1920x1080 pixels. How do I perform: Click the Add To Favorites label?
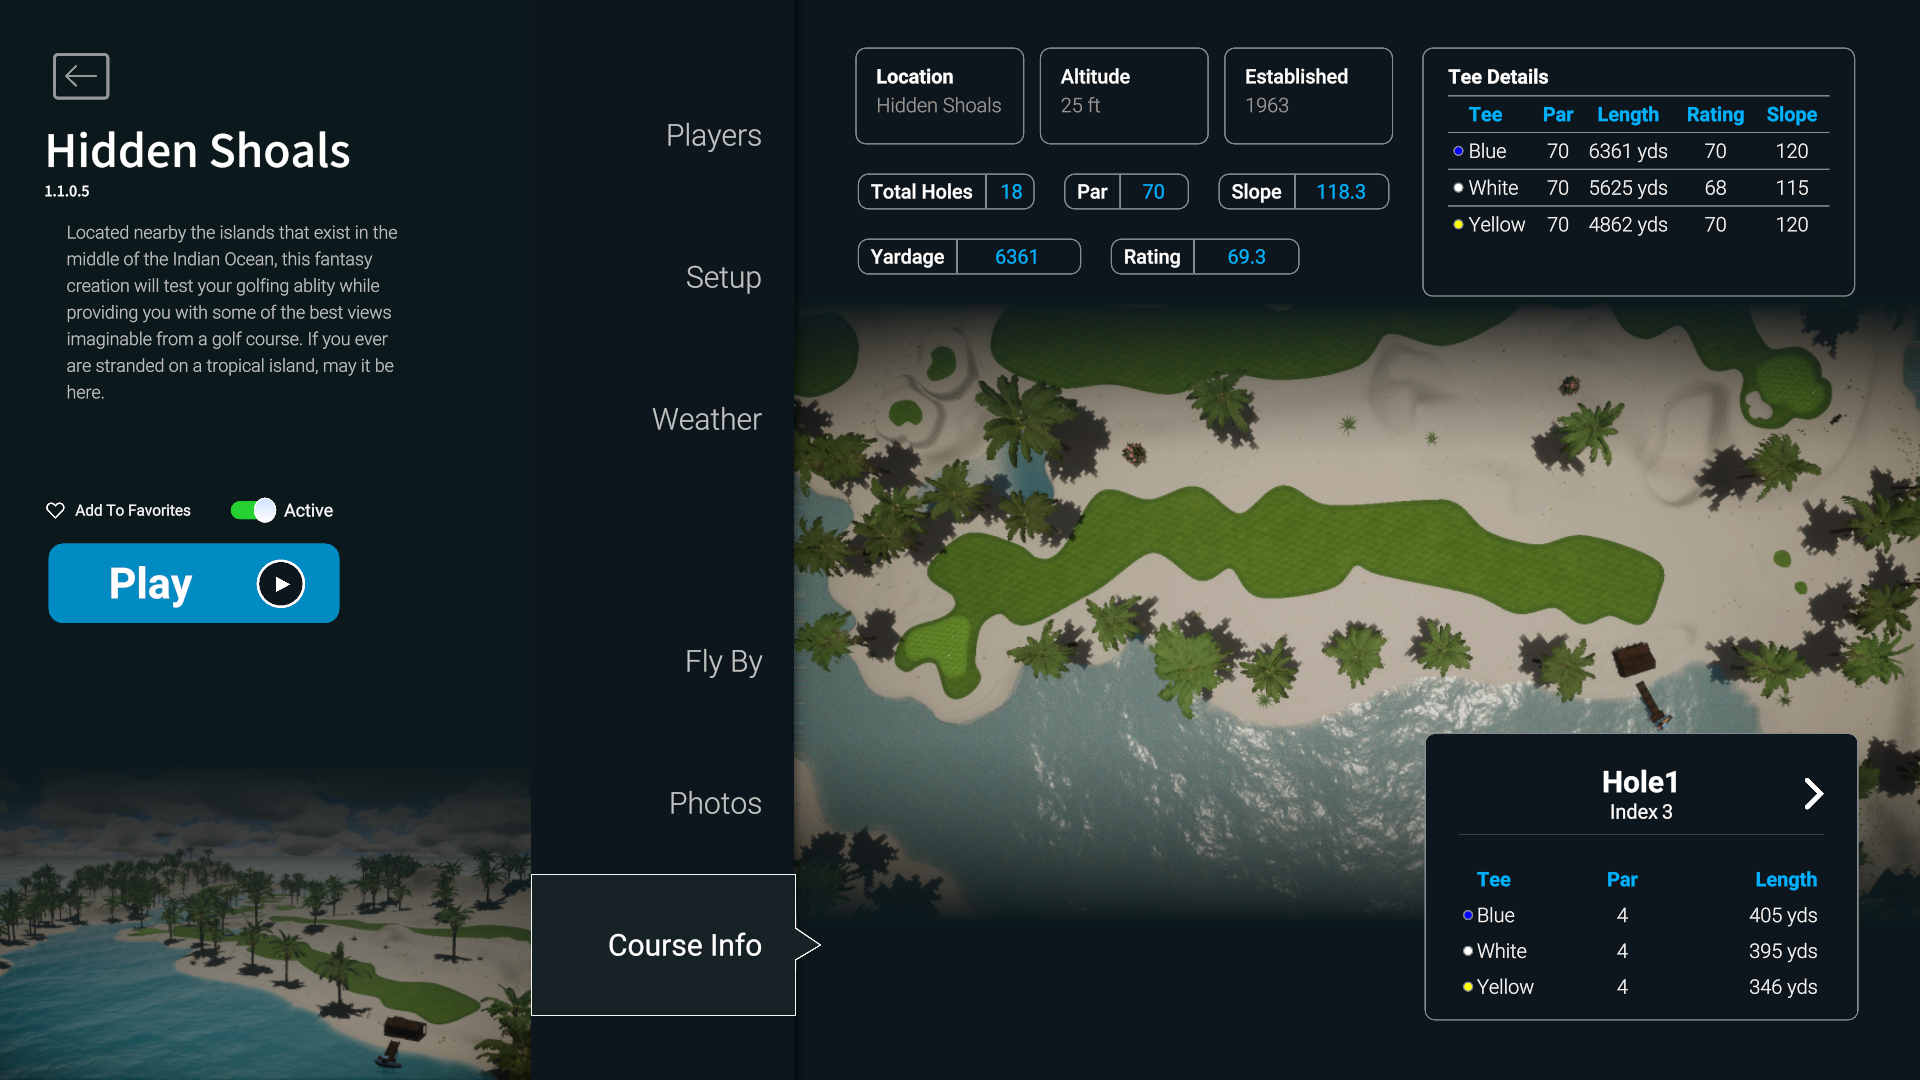(x=133, y=510)
